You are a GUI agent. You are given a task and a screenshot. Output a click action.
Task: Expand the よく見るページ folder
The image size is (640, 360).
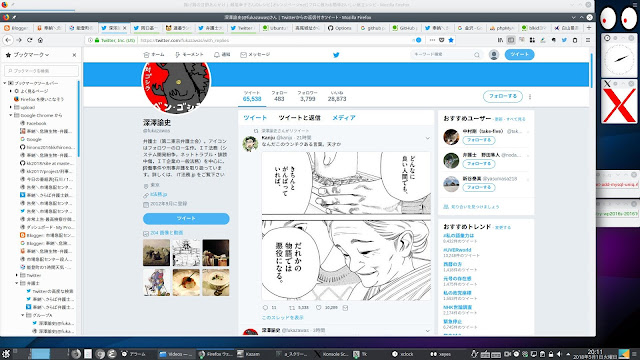point(11,91)
